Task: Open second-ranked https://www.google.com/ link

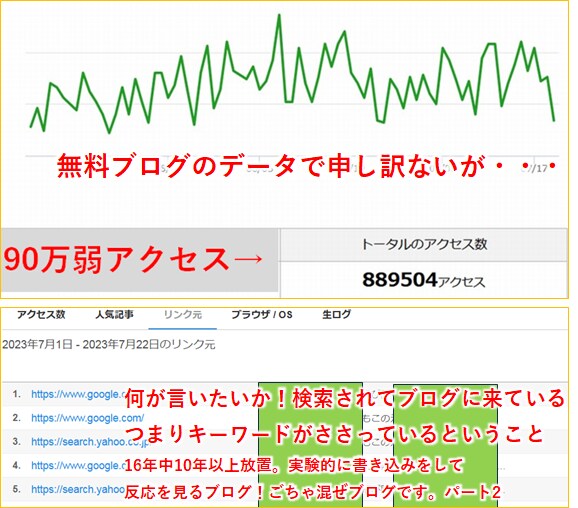Action: pyautogui.click(x=87, y=418)
